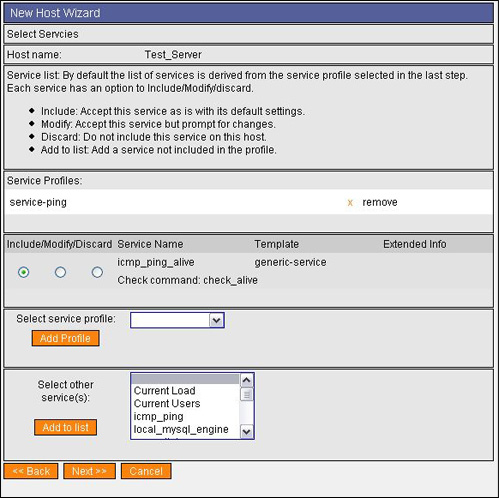This screenshot has height=498, width=500.
Task: Choose Current Load in services list
Action: (x=164, y=391)
